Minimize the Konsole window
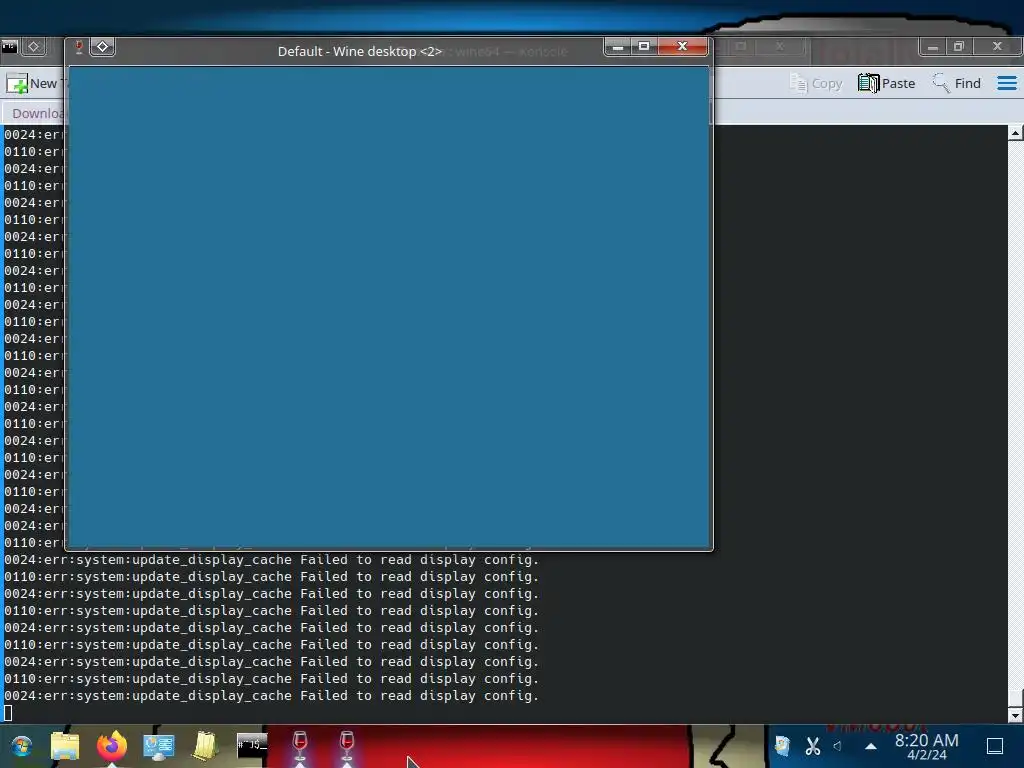 [x=933, y=47]
